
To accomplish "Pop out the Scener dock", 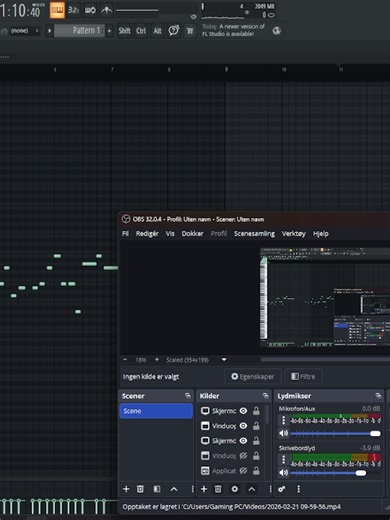I will pos(188,396).
